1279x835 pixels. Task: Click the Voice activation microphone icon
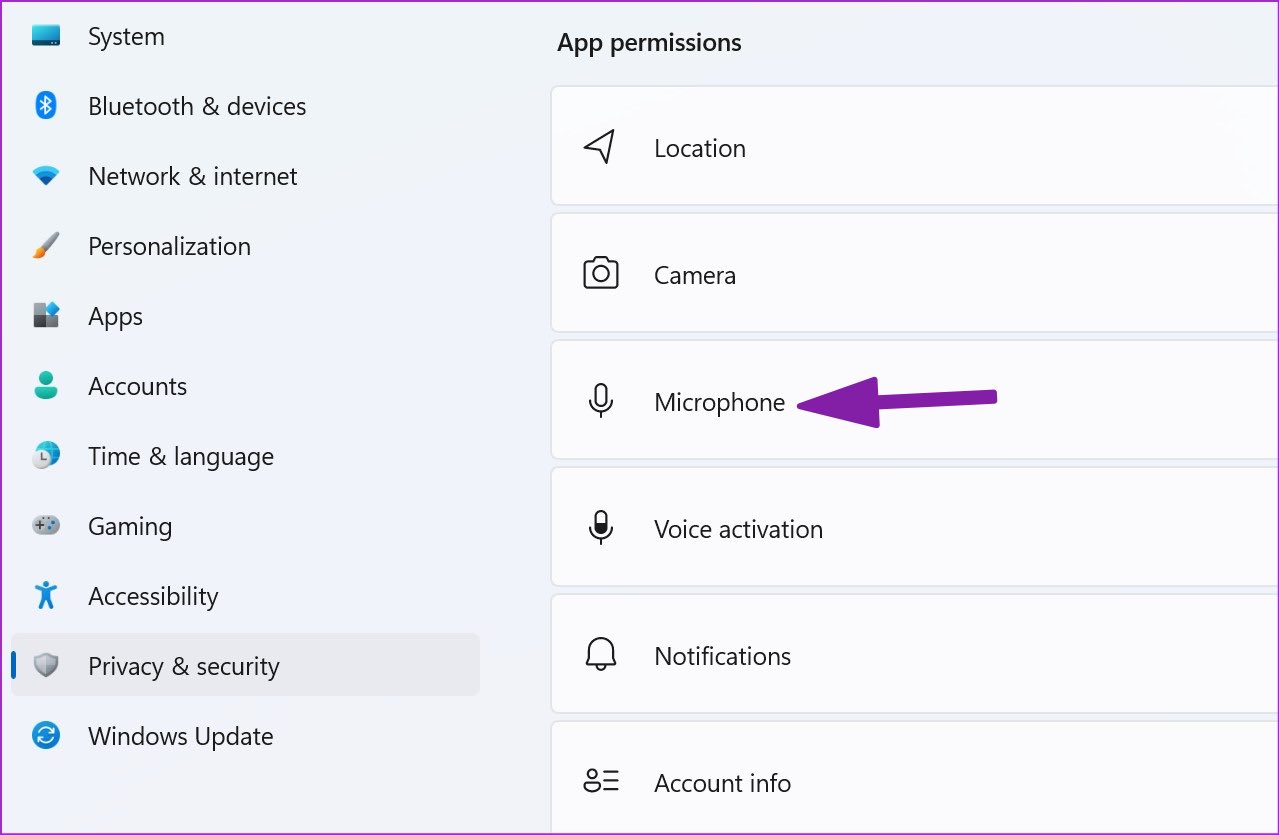[600, 527]
